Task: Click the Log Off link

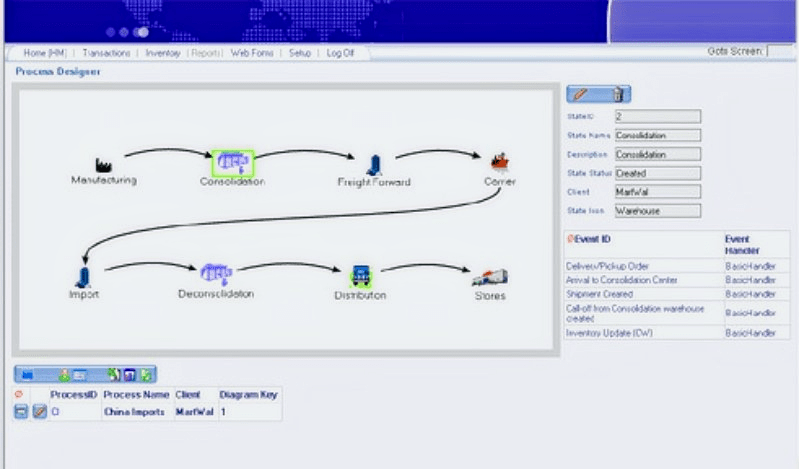Action: (340, 52)
